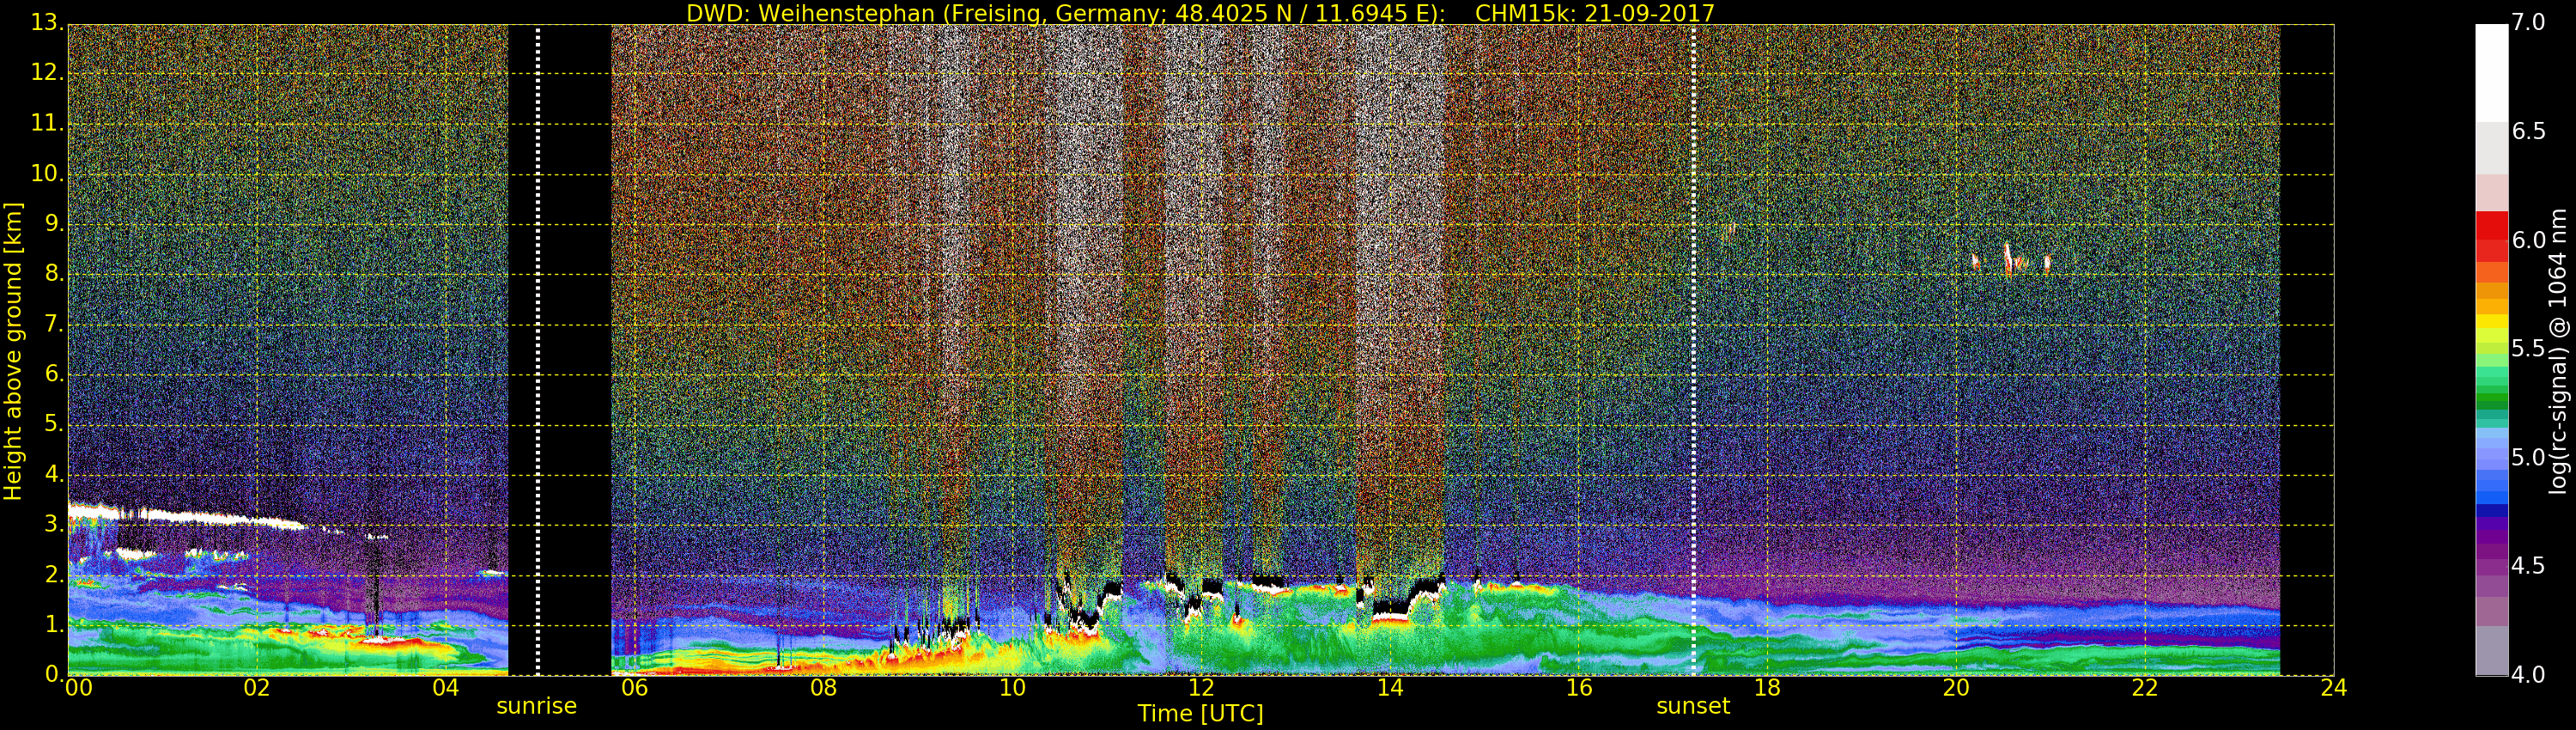Click the '4.0' colorbar scale value

click(x=2529, y=674)
